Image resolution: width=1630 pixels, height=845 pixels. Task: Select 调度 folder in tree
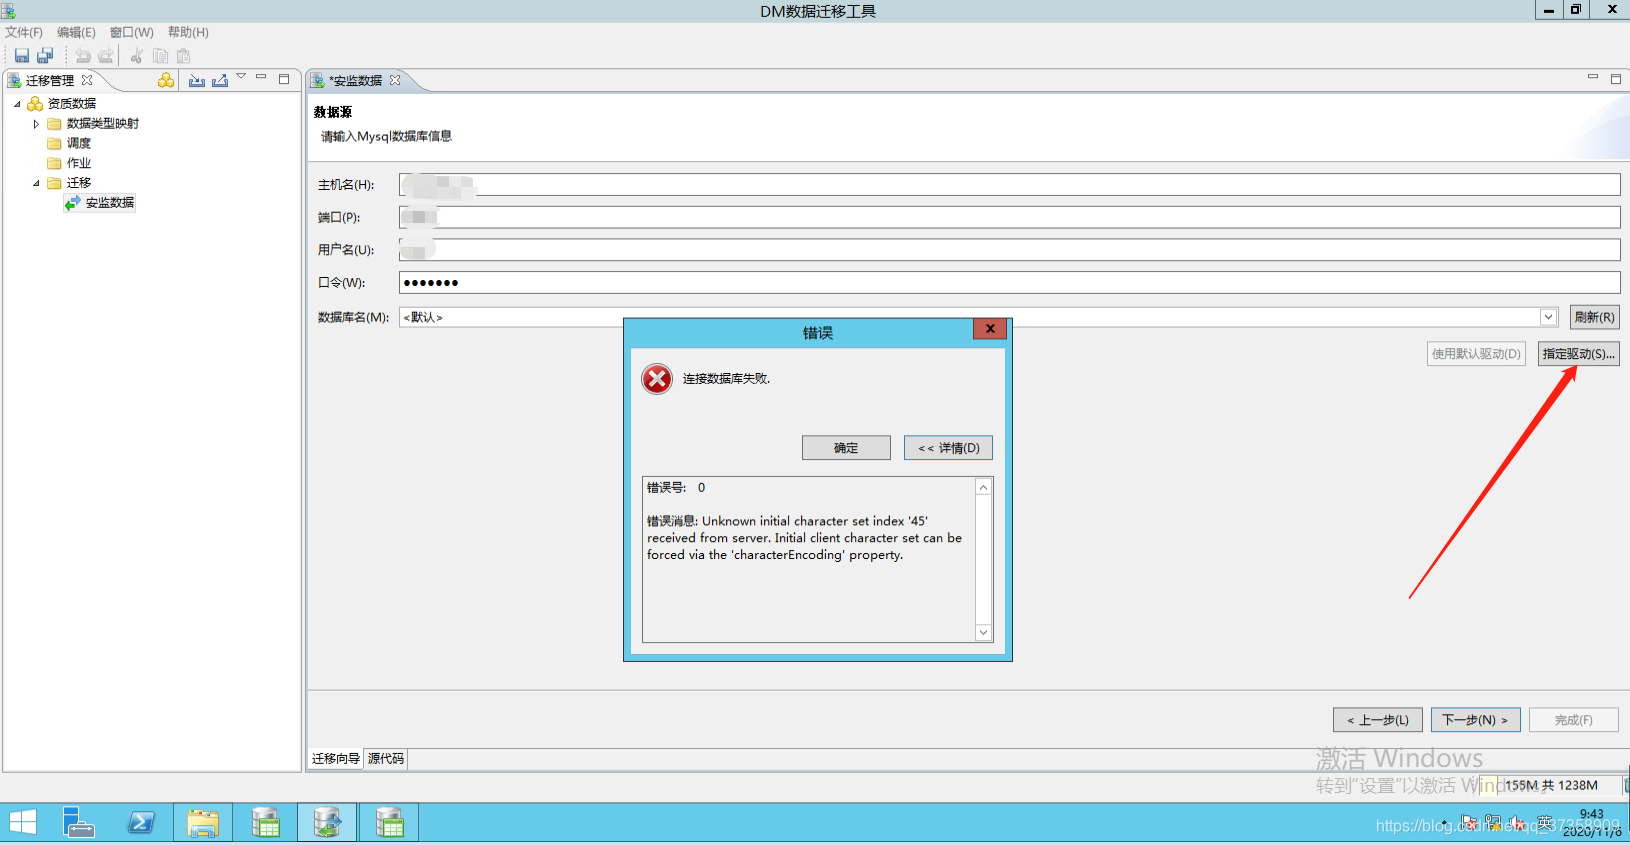pos(78,143)
